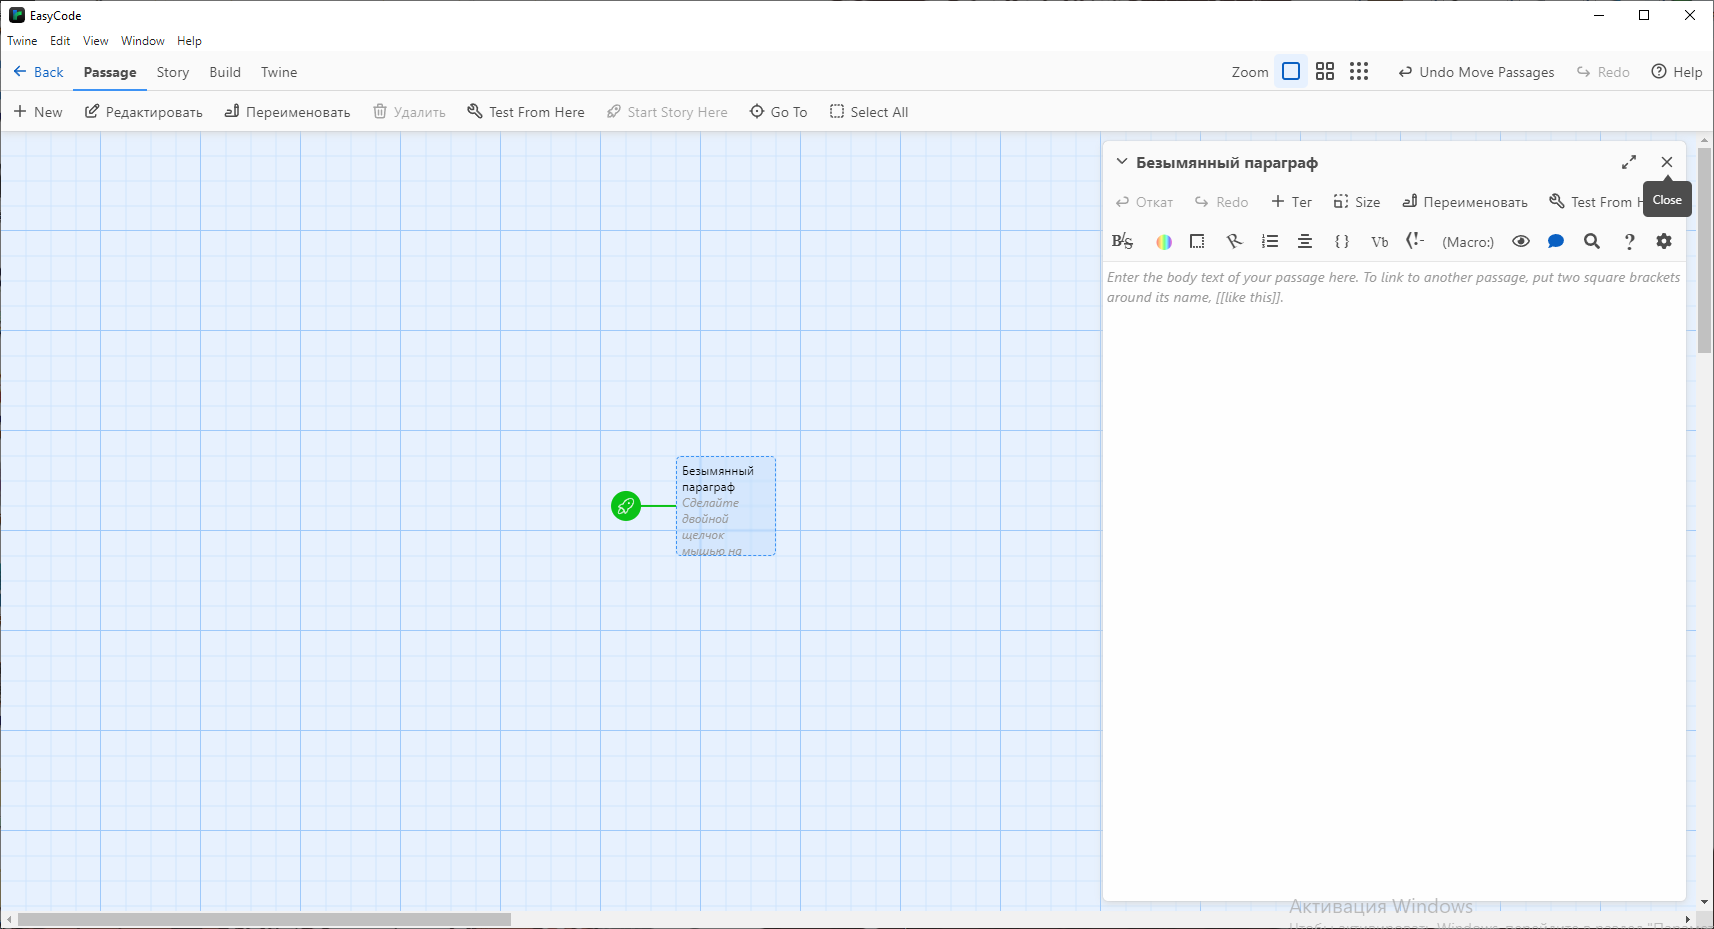
Task: Open the text alignment tool
Action: (x=1305, y=241)
